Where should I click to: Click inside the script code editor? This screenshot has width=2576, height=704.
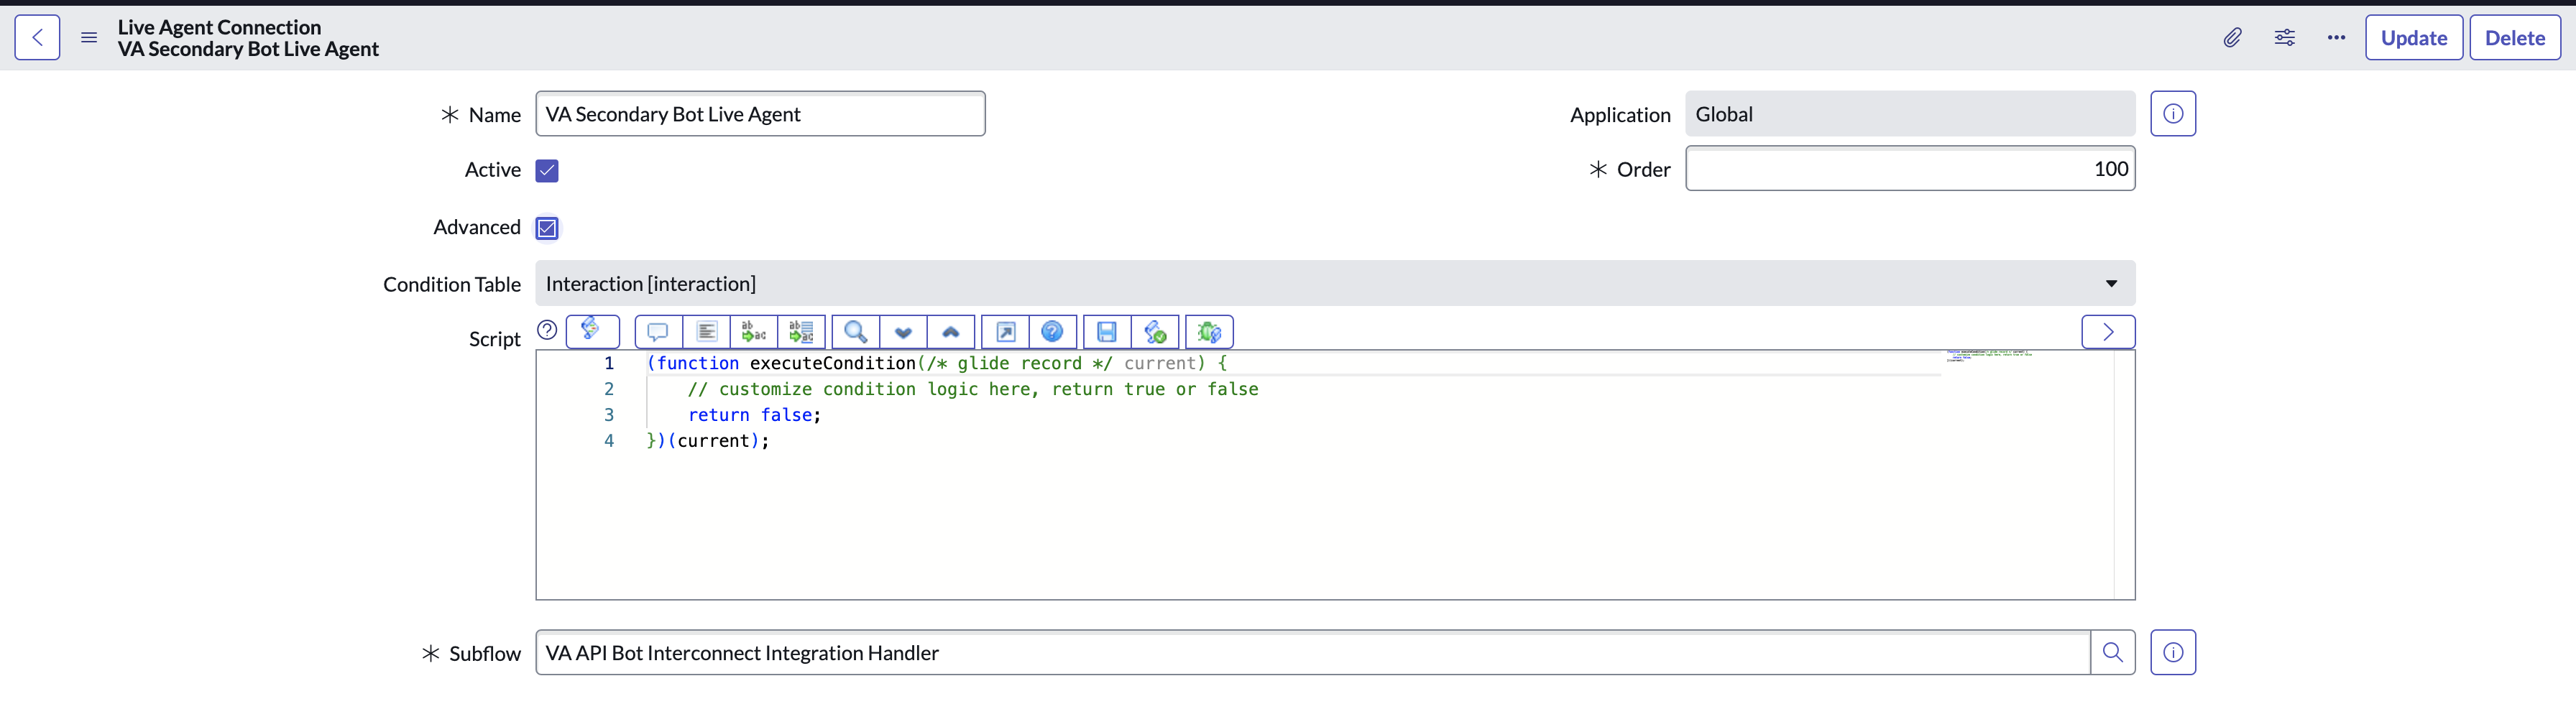1335,475
